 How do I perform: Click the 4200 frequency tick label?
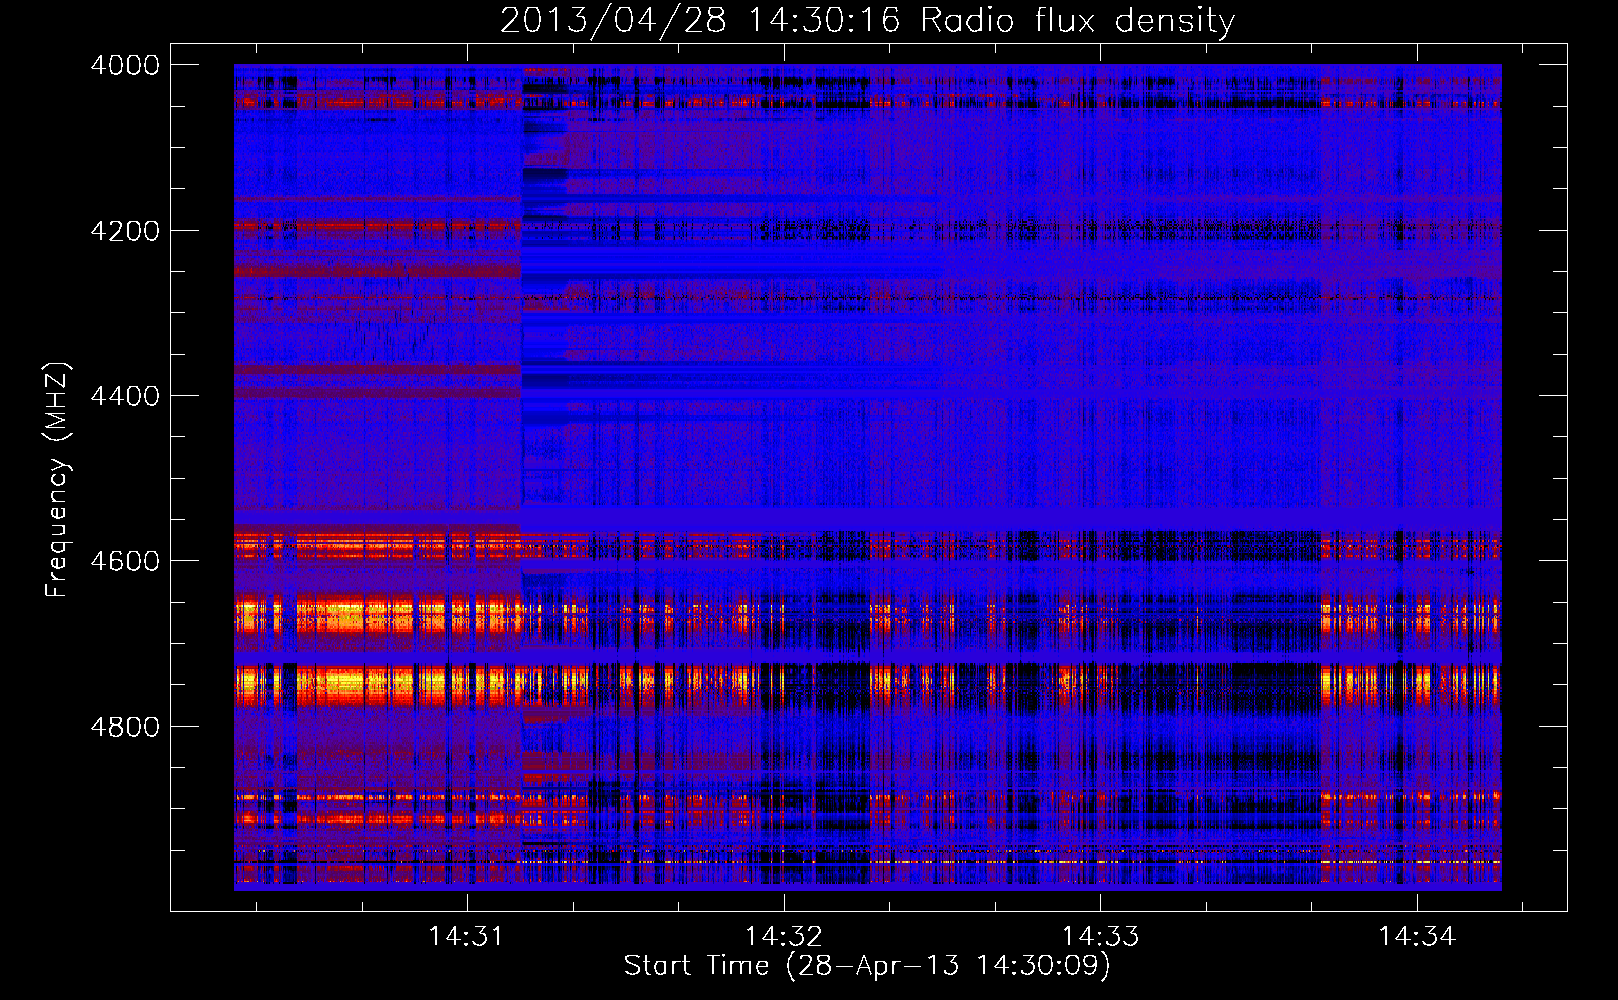[x=125, y=231]
